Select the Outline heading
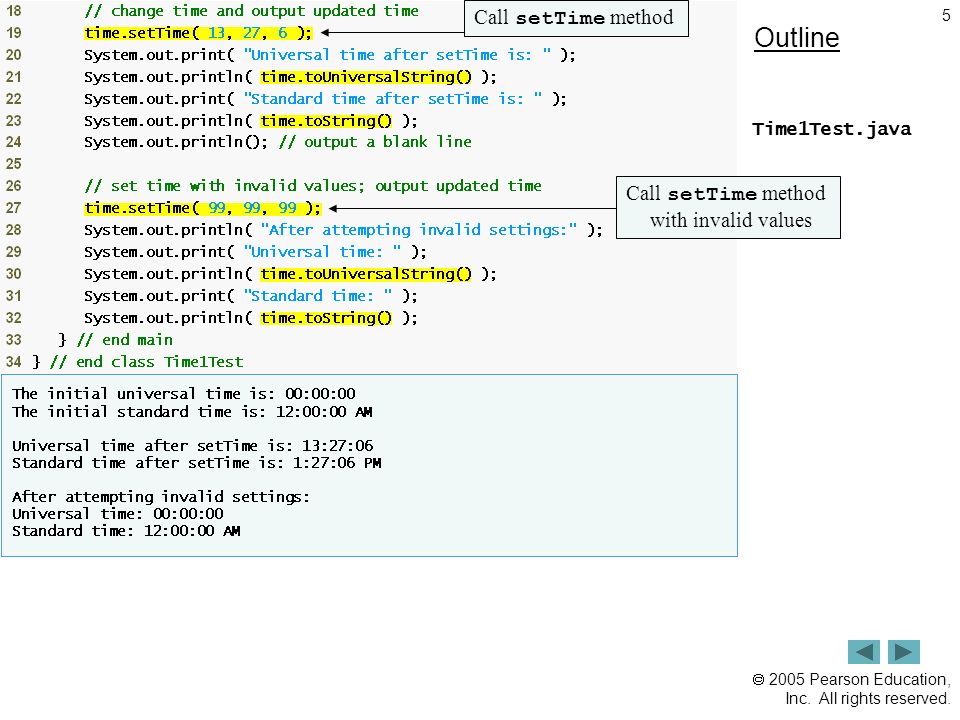The height and width of the screenshot is (720, 960). click(x=797, y=38)
